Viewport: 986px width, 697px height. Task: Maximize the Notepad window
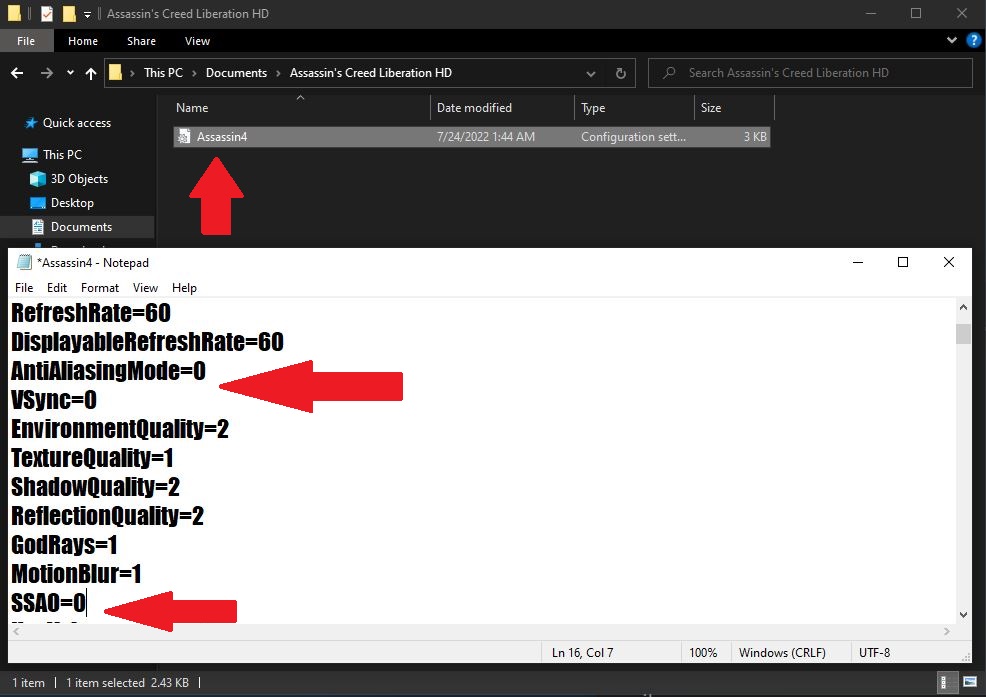(903, 262)
